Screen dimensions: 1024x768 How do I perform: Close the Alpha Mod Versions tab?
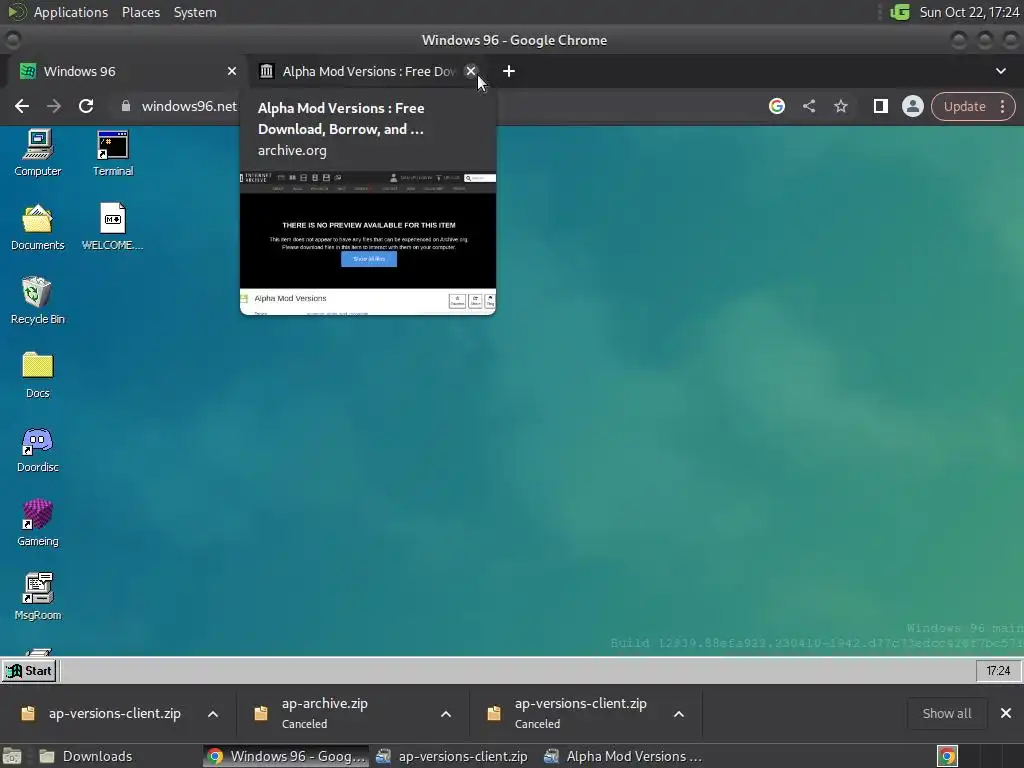[470, 71]
